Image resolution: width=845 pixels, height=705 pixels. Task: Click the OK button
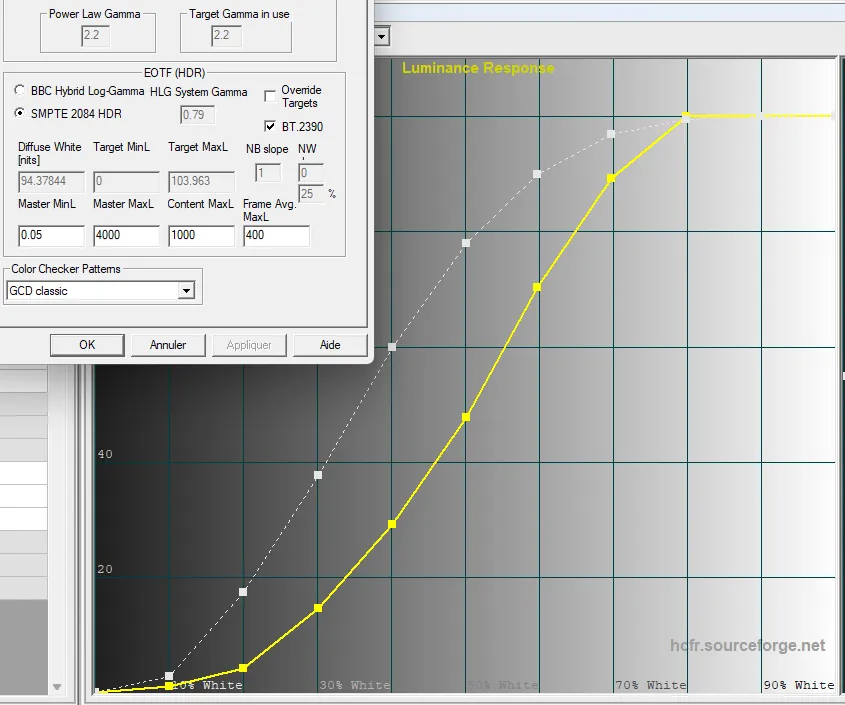point(87,345)
